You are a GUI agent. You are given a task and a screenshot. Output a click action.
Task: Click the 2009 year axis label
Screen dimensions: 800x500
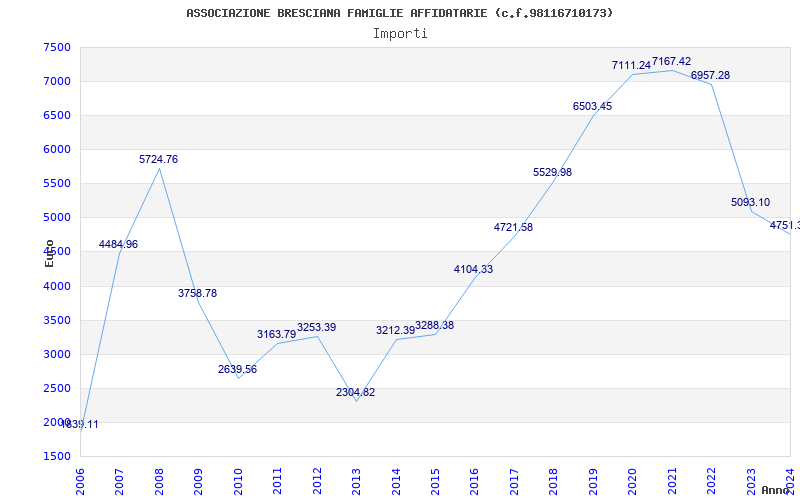tap(198, 482)
